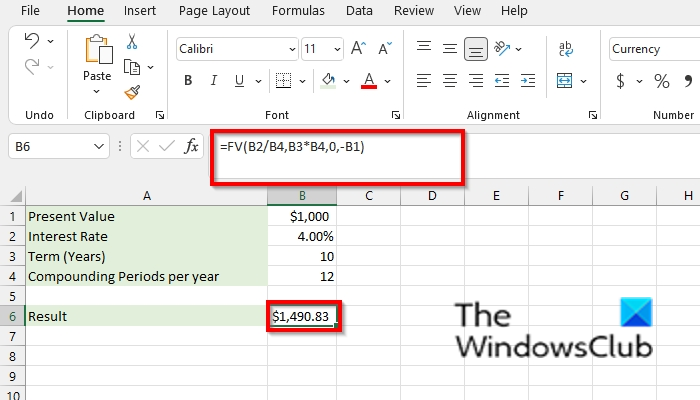700x400 pixels.
Task: Open Undo history dropdown arrow
Action: 50,41
